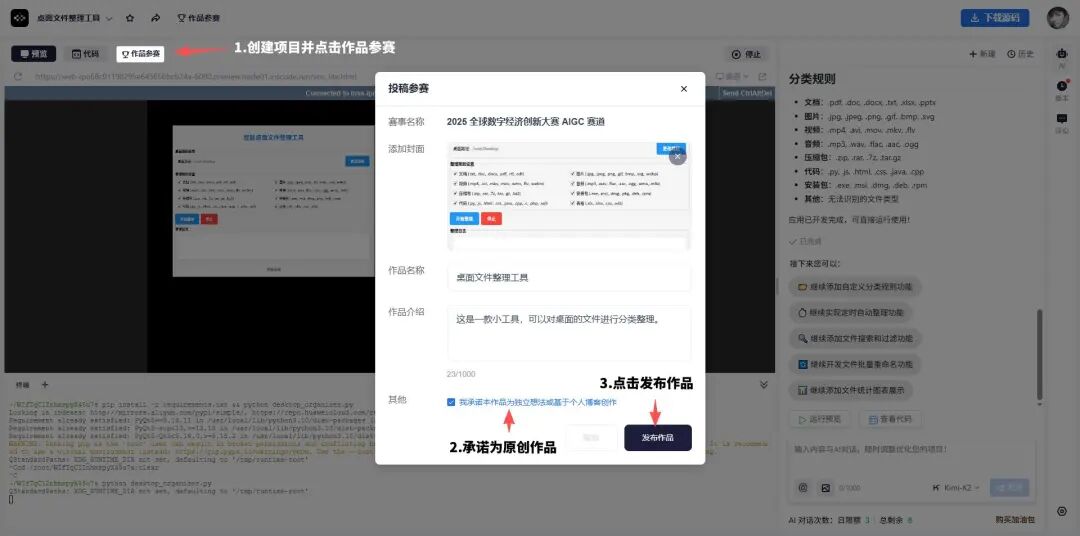Edit the 作品介绍 description text area
Image resolution: width=1080 pixels, height=536 pixels.
[x=569, y=333]
